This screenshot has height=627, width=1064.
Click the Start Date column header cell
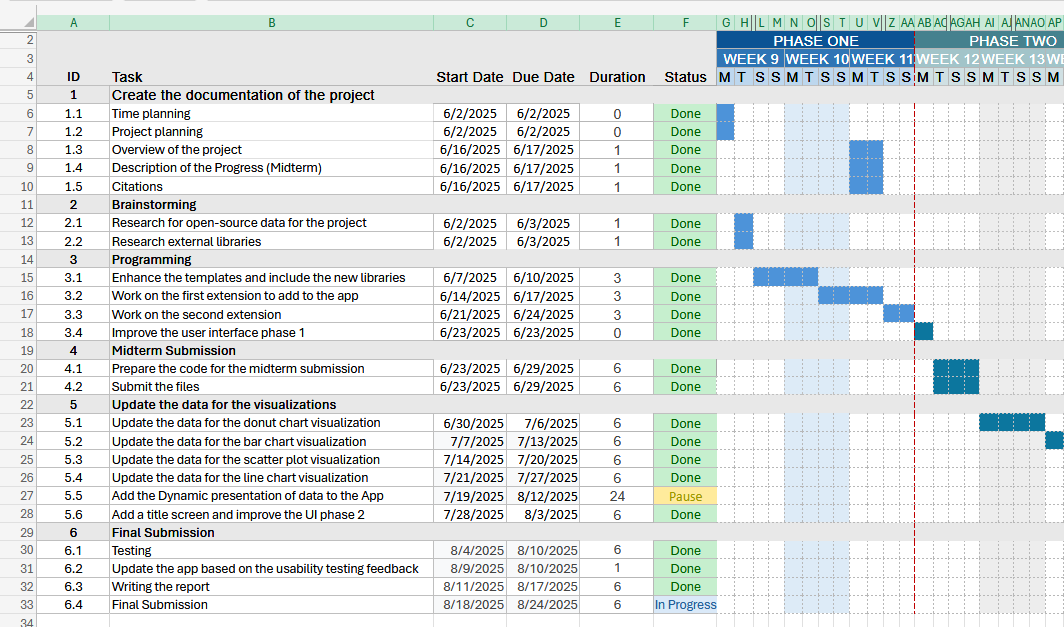[x=470, y=77]
